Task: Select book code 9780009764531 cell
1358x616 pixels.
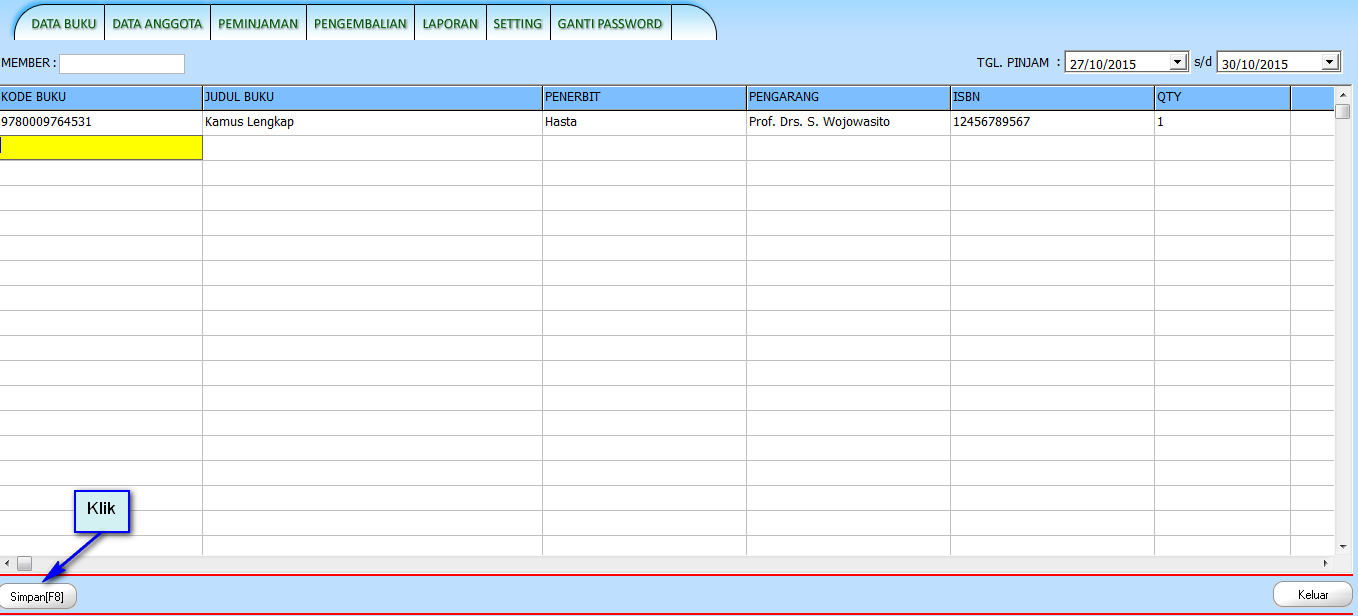Action: [100, 122]
